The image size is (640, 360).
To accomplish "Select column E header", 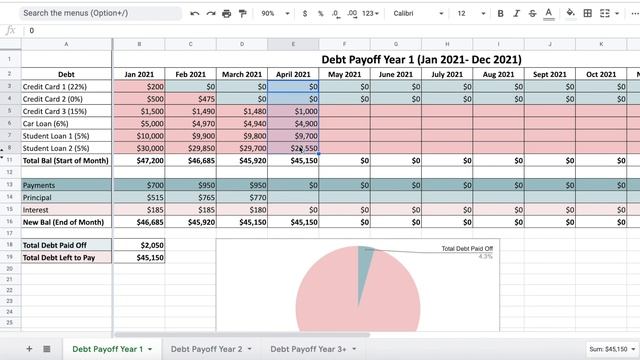I will [x=293, y=44].
